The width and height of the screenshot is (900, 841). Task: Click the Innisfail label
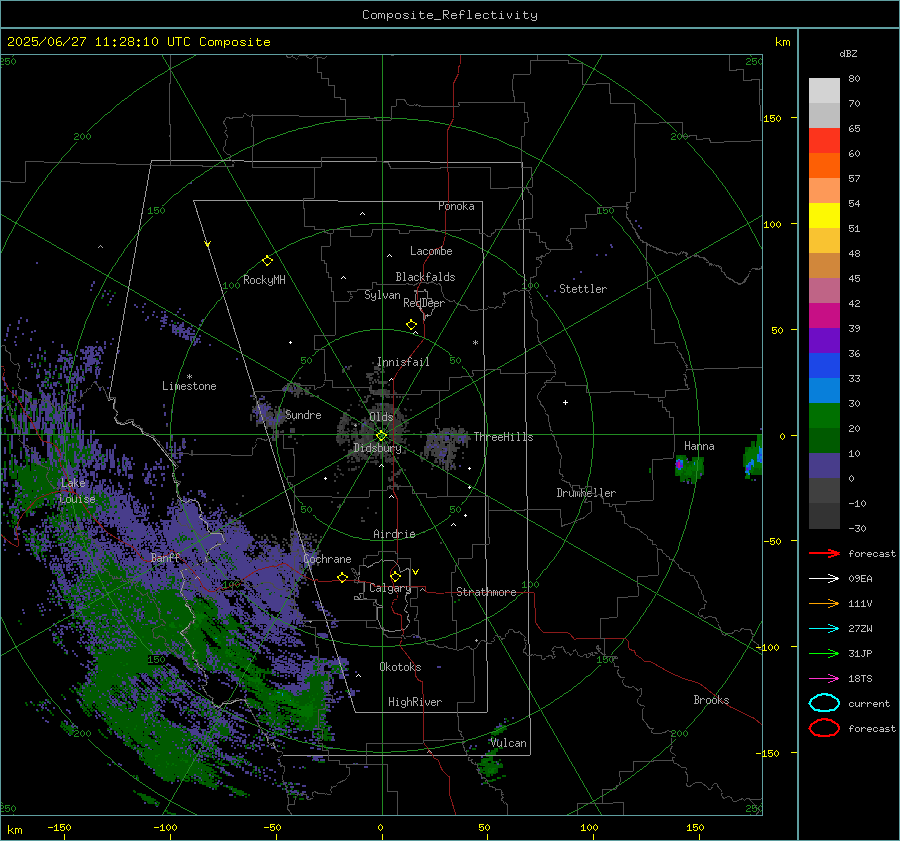[x=403, y=362]
